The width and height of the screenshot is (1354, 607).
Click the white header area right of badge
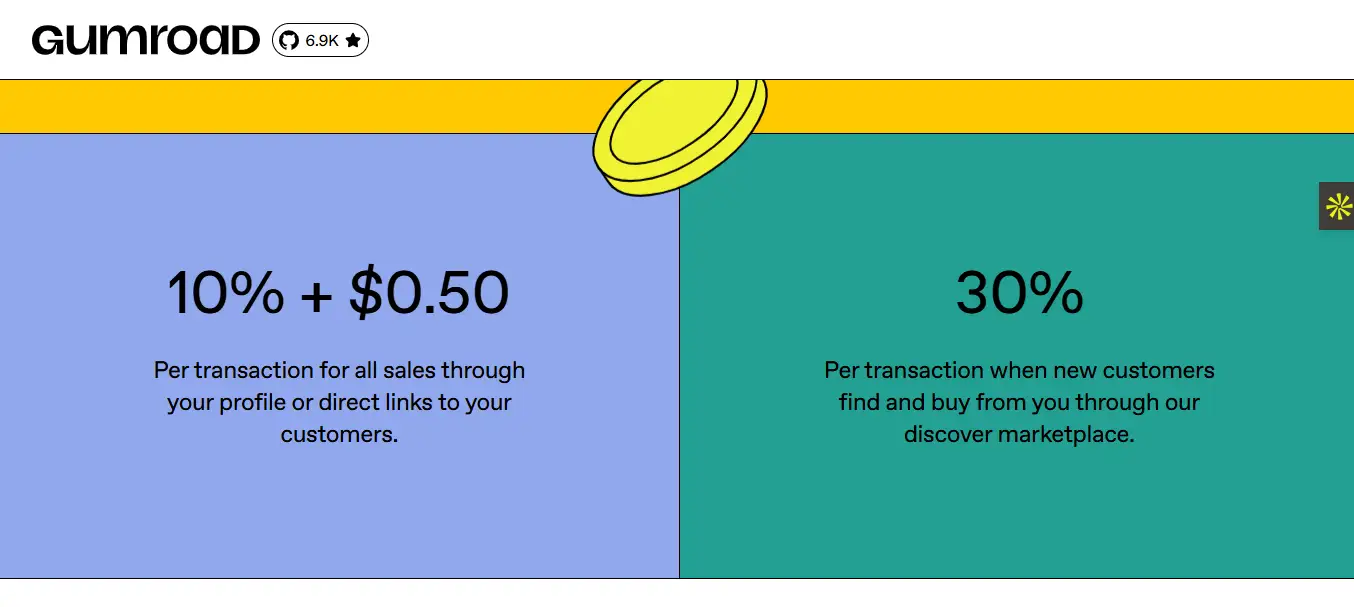click(800, 40)
